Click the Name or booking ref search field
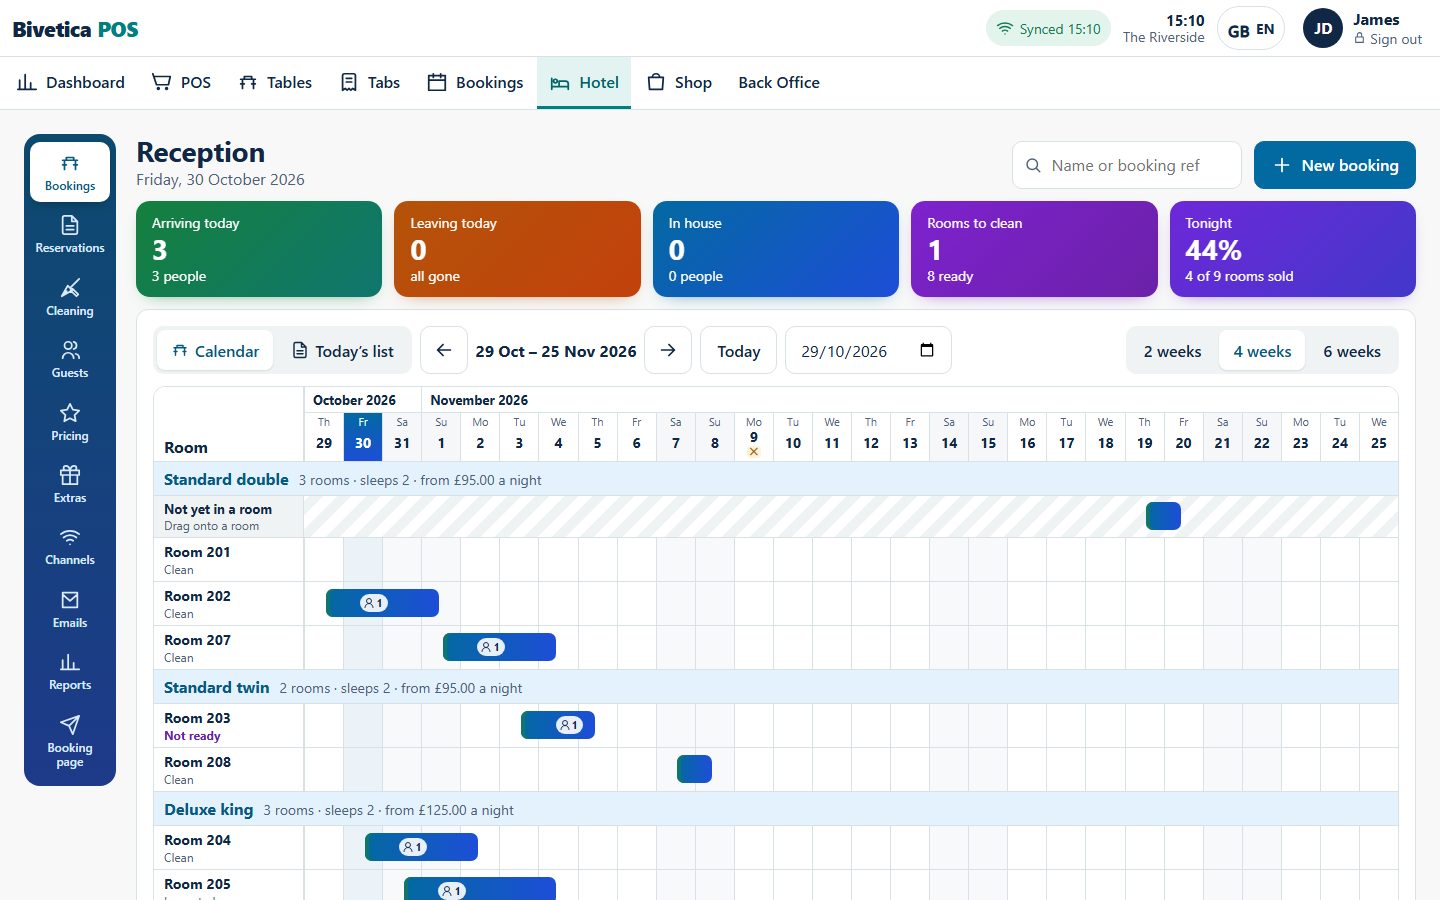 (x=1127, y=165)
